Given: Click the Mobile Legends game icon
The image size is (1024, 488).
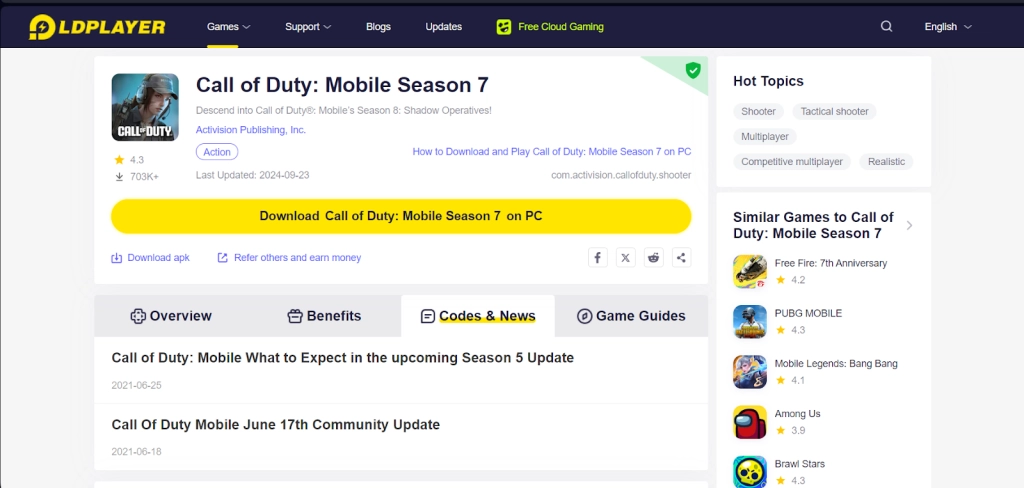Looking at the screenshot, I should click(x=750, y=372).
